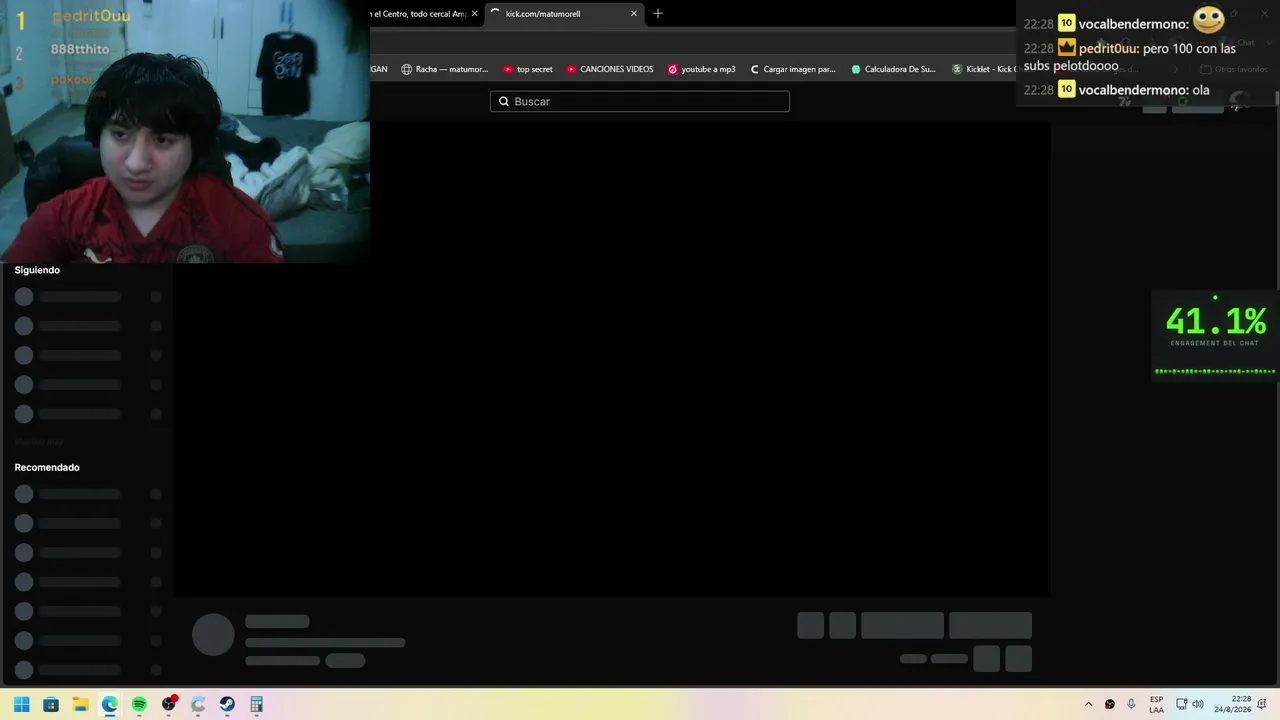Click the magnifier icon in Buscar field
This screenshot has height=720, width=1280.
coord(504,101)
